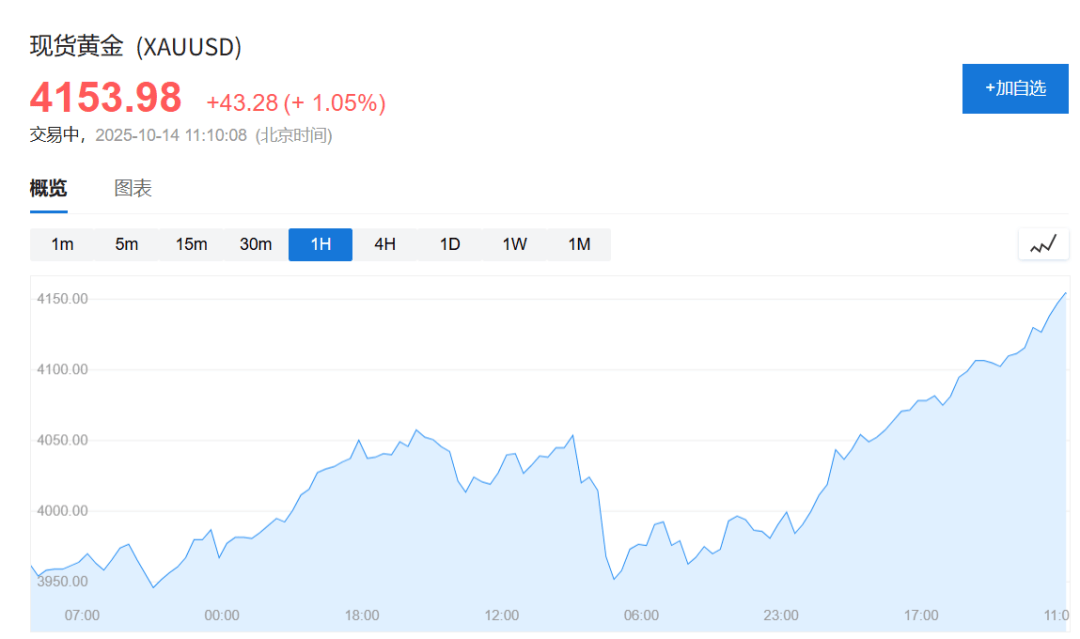Change to the 1W weekly timeframe
The image size is (1080, 639).
coord(514,245)
